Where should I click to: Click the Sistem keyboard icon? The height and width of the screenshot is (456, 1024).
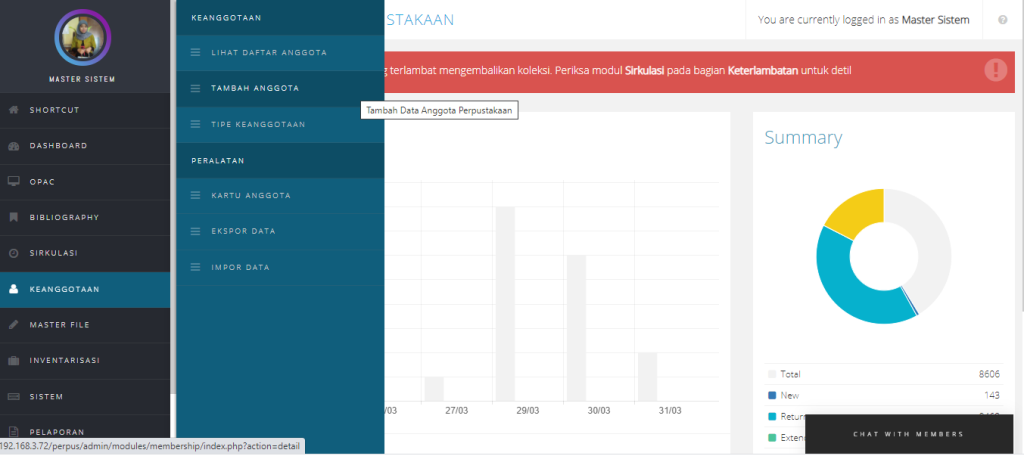pyautogui.click(x=14, y=396)
